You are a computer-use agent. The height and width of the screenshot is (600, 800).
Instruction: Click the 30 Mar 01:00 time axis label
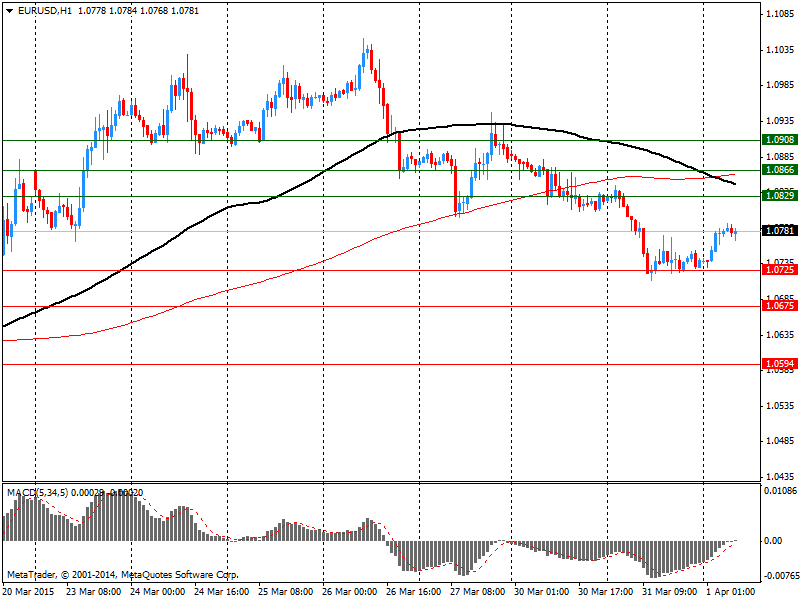[x=541, y=592]
